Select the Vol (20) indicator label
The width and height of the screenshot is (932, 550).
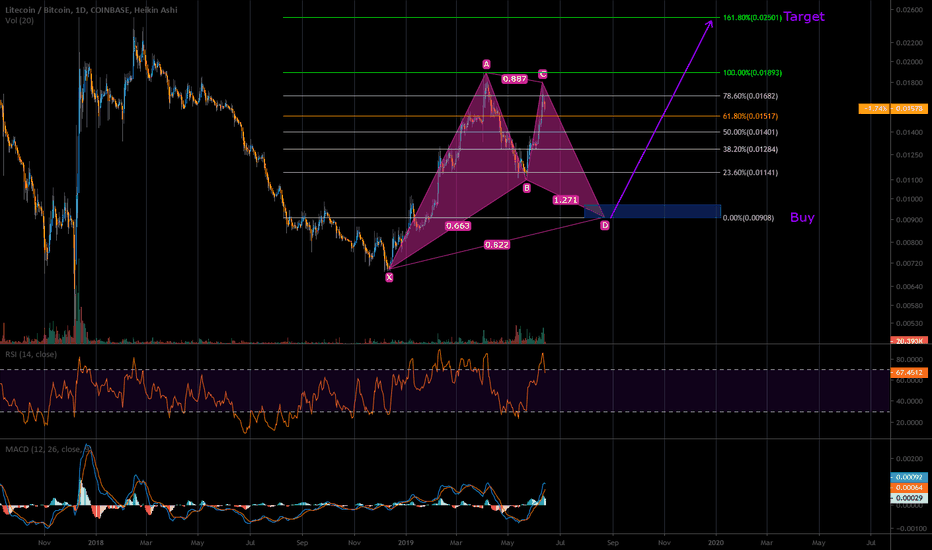coord(20,21)
